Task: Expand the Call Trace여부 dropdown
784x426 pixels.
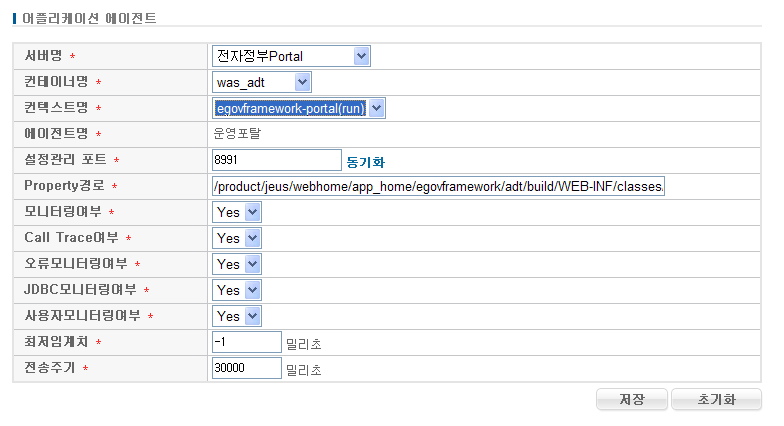Action: 237,238
